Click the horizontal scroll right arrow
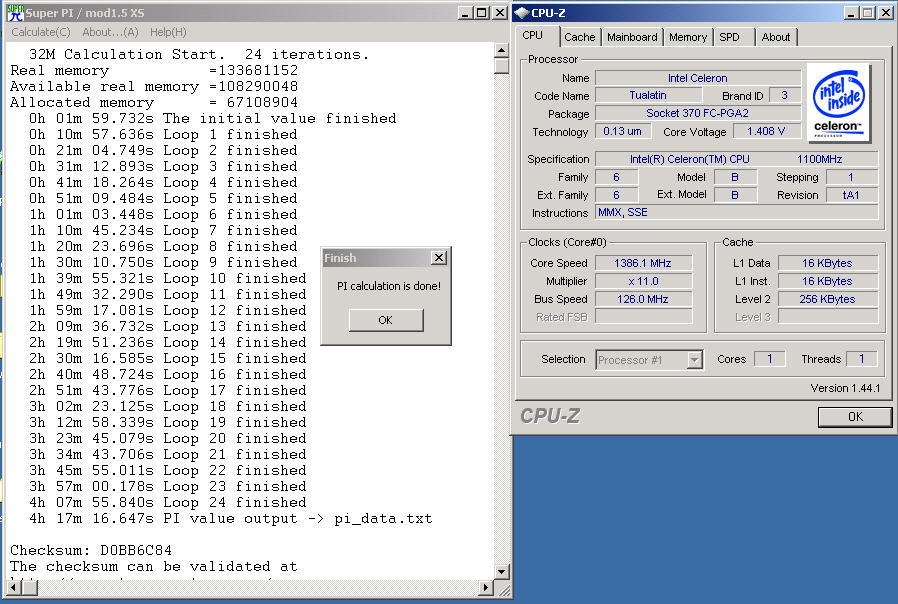Viewport: 898px width, 604px height. coord(486,587)
